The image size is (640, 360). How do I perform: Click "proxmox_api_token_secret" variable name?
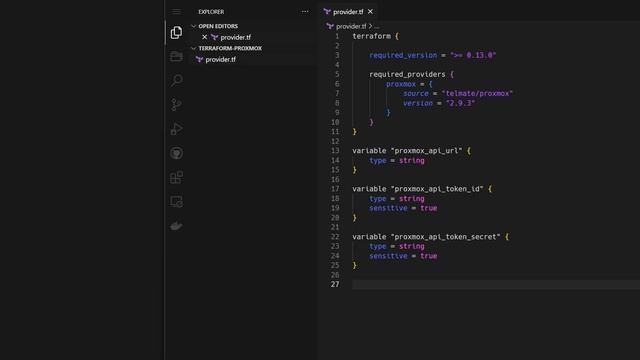click(446, 237)
